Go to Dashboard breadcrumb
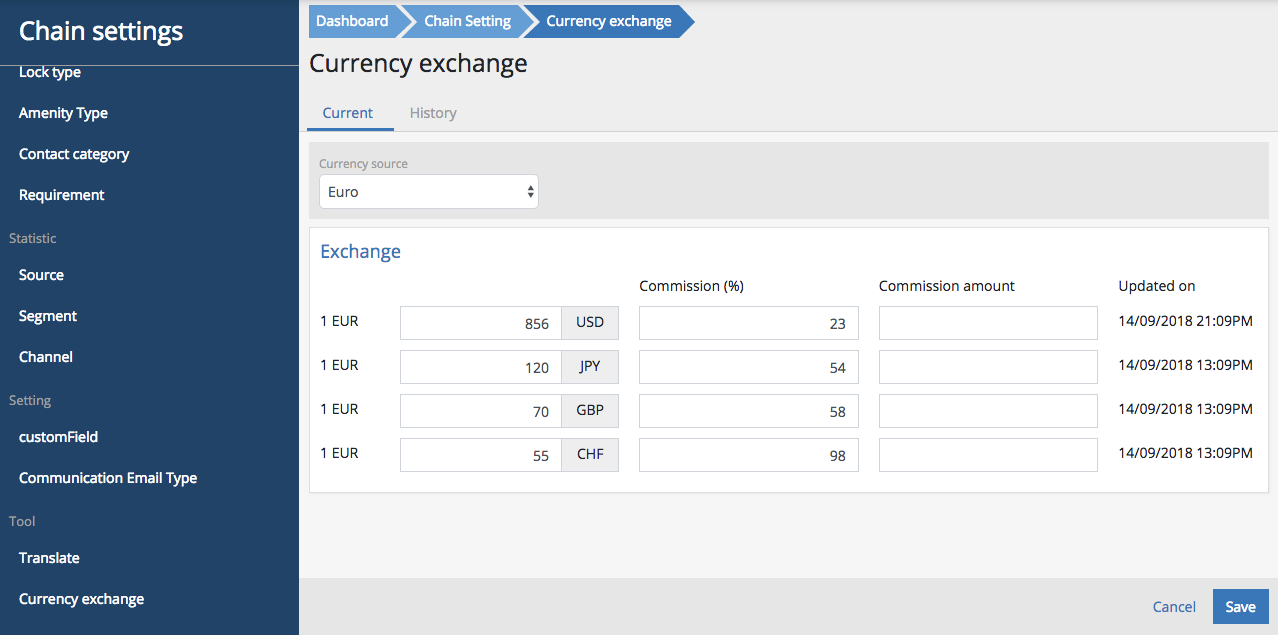Viewport: 1278px width, 635px height. [x=352, y=21]
